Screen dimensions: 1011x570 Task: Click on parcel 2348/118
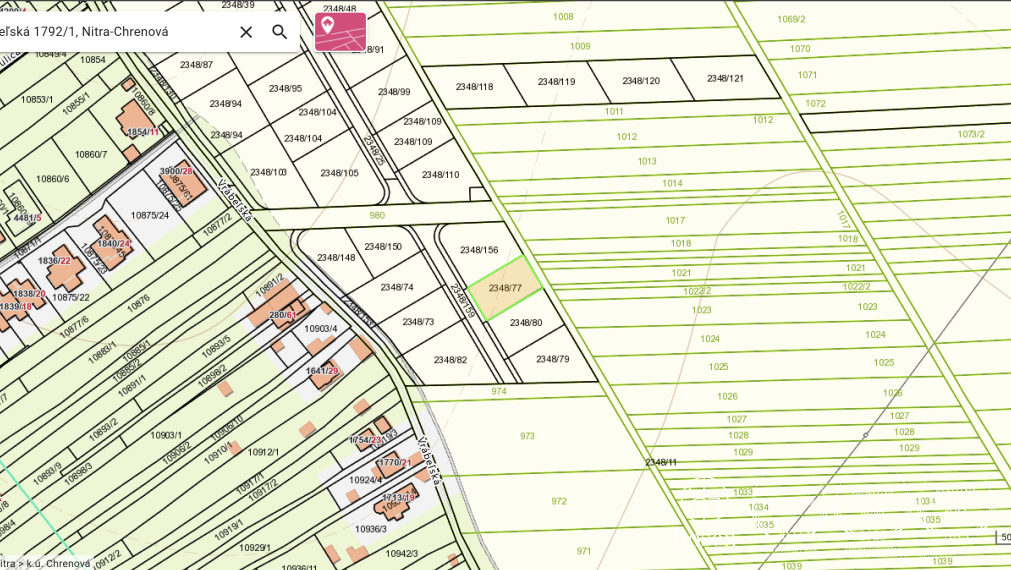pos(474,87)
